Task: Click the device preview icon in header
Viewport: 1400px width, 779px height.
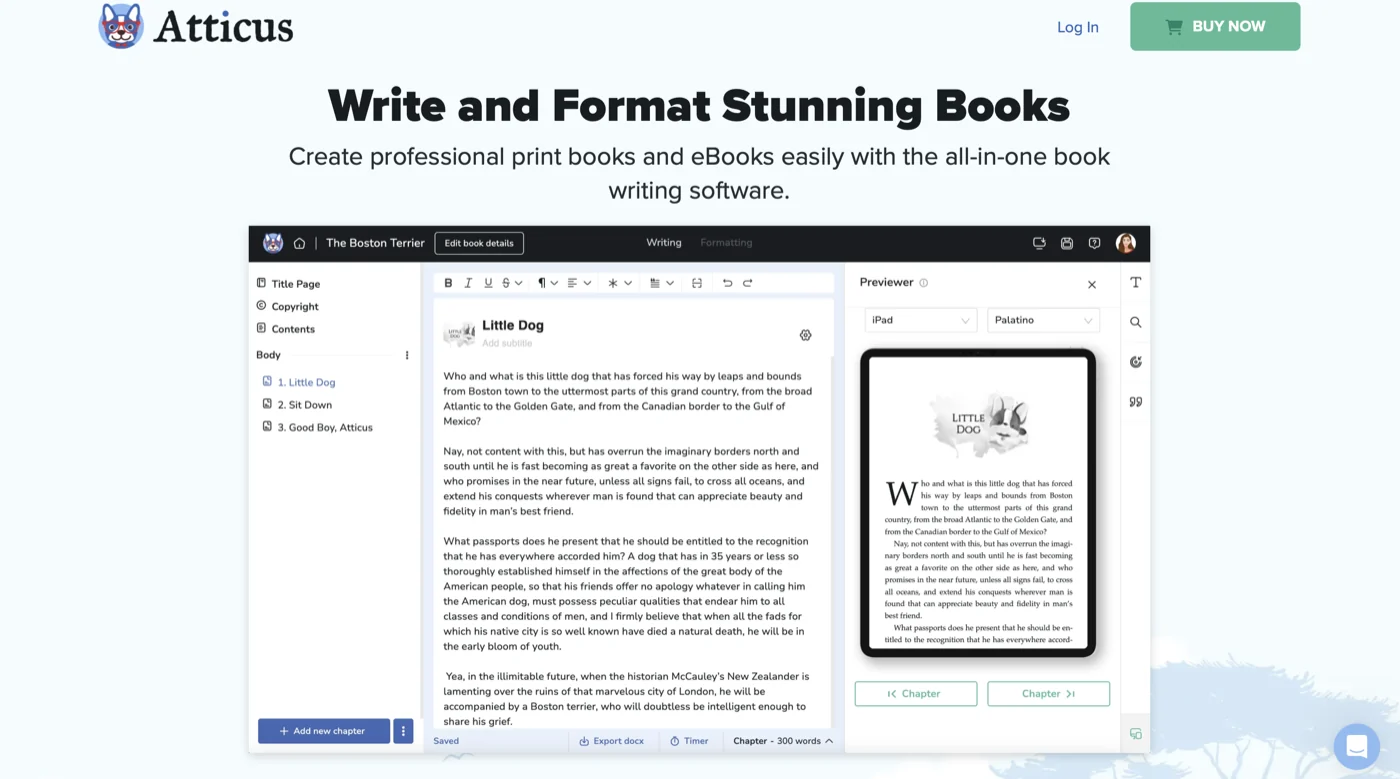Action: 1039,243
